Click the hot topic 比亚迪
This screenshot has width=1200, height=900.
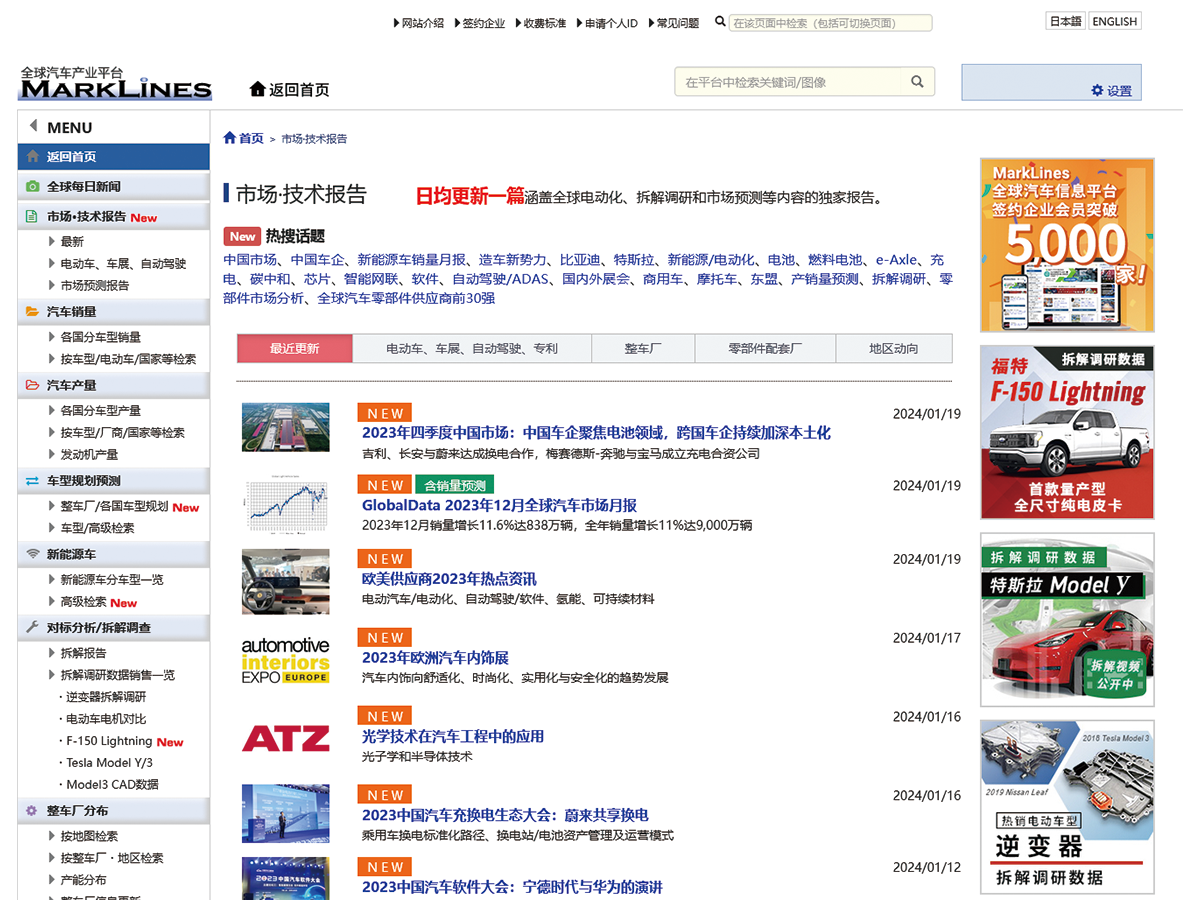pyautogui.click(x=580, y=260)
